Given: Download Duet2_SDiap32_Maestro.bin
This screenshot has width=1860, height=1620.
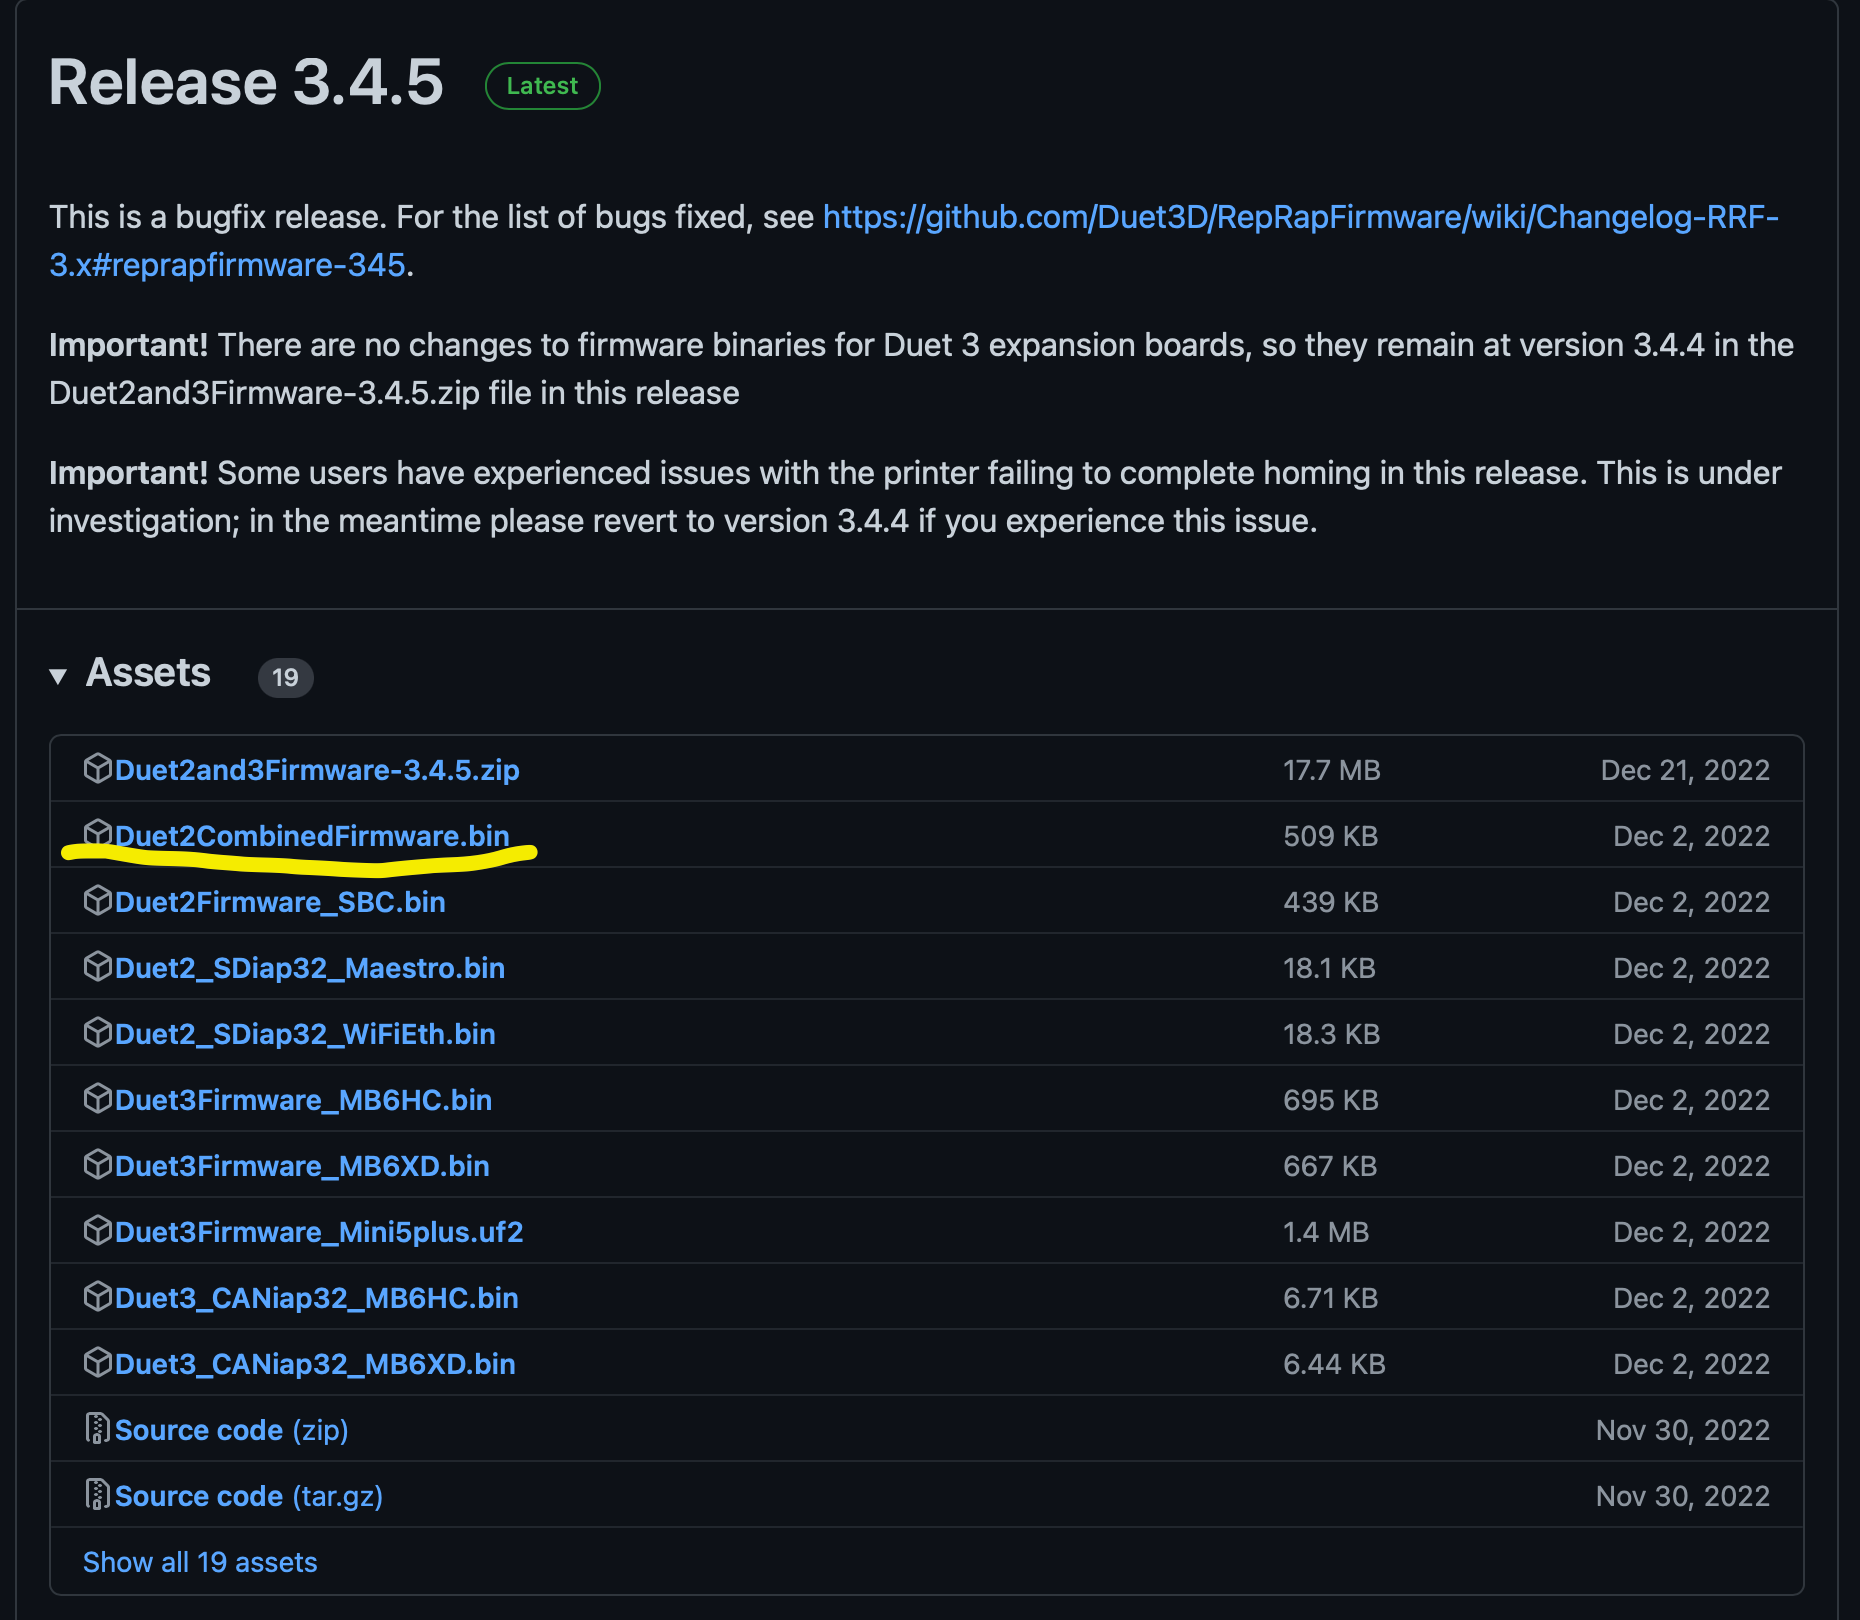Looking at the screenshot, I should coord(310,968).
